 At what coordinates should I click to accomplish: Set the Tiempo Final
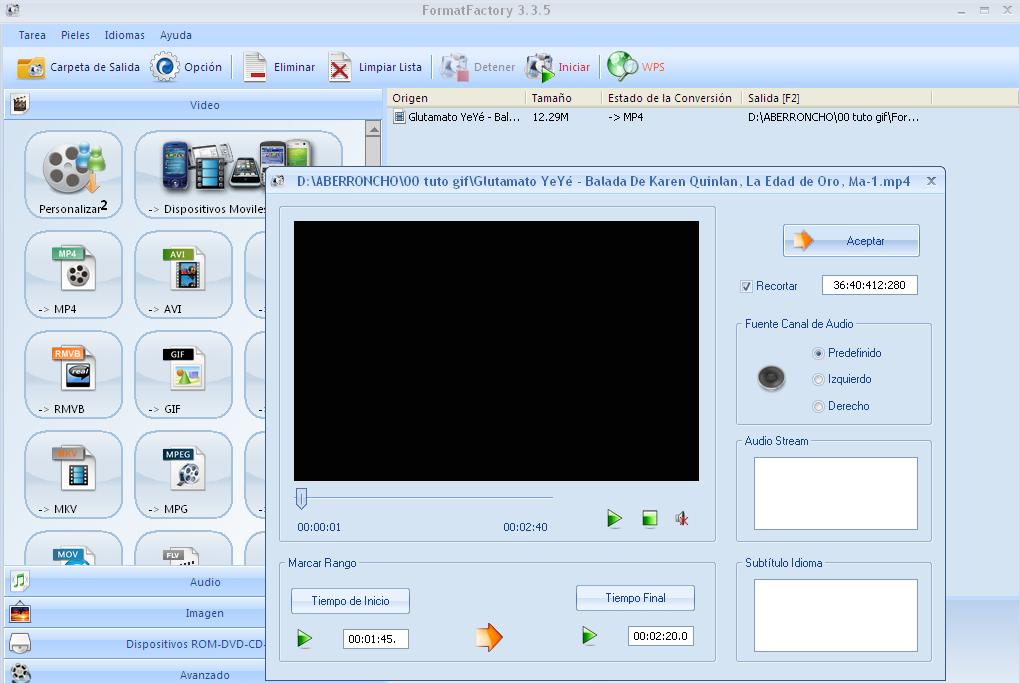(x=635, y=598)
